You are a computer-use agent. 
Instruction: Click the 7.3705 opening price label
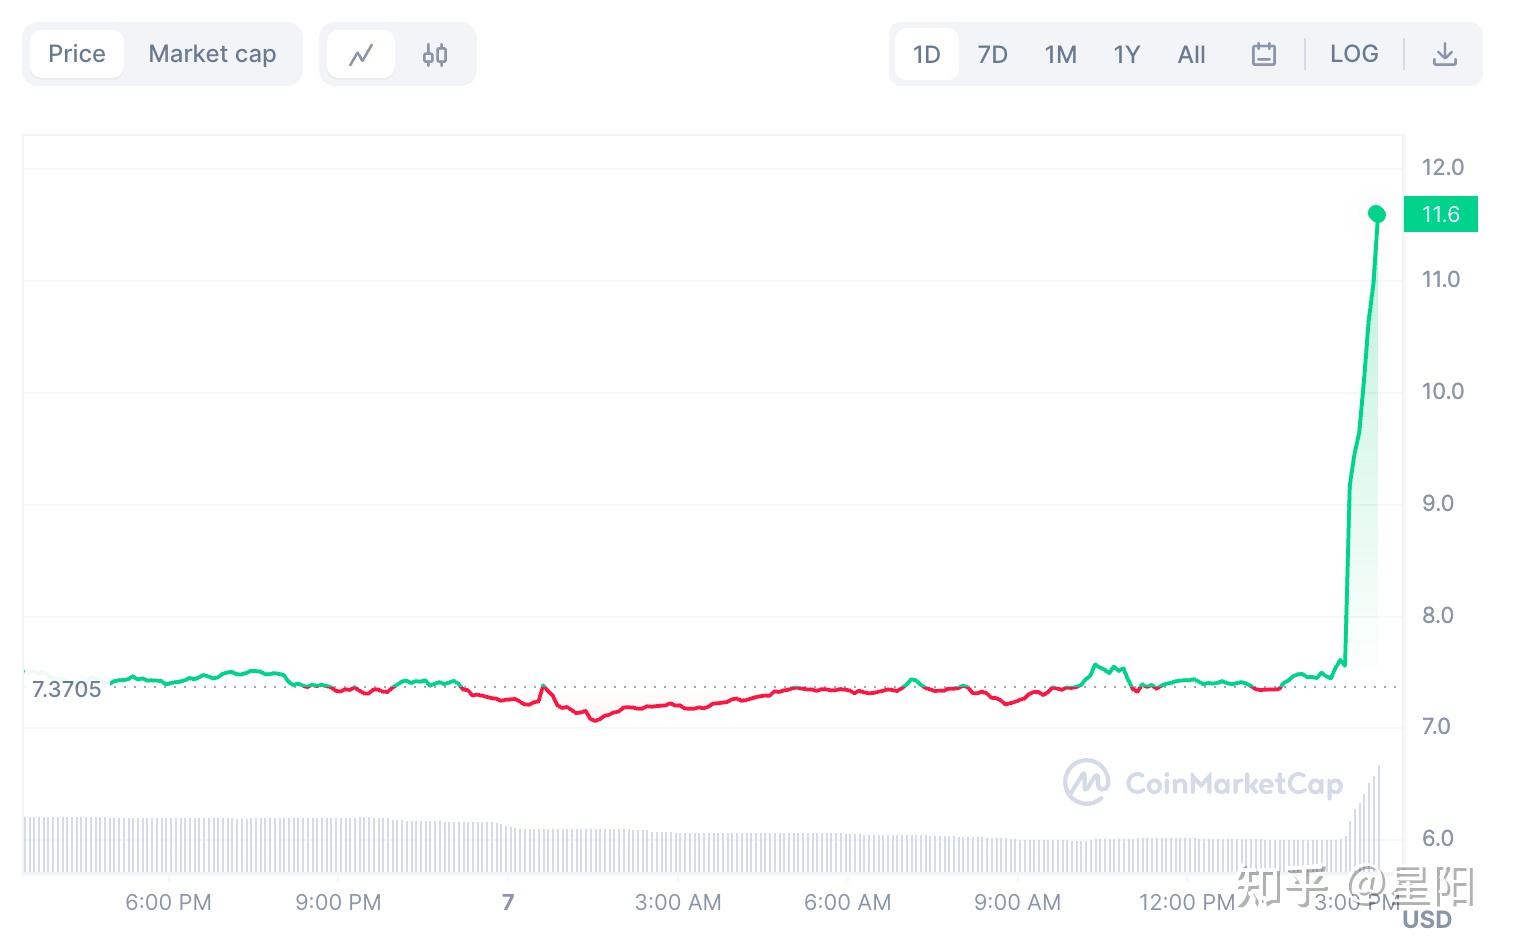[x=67, y=689]
